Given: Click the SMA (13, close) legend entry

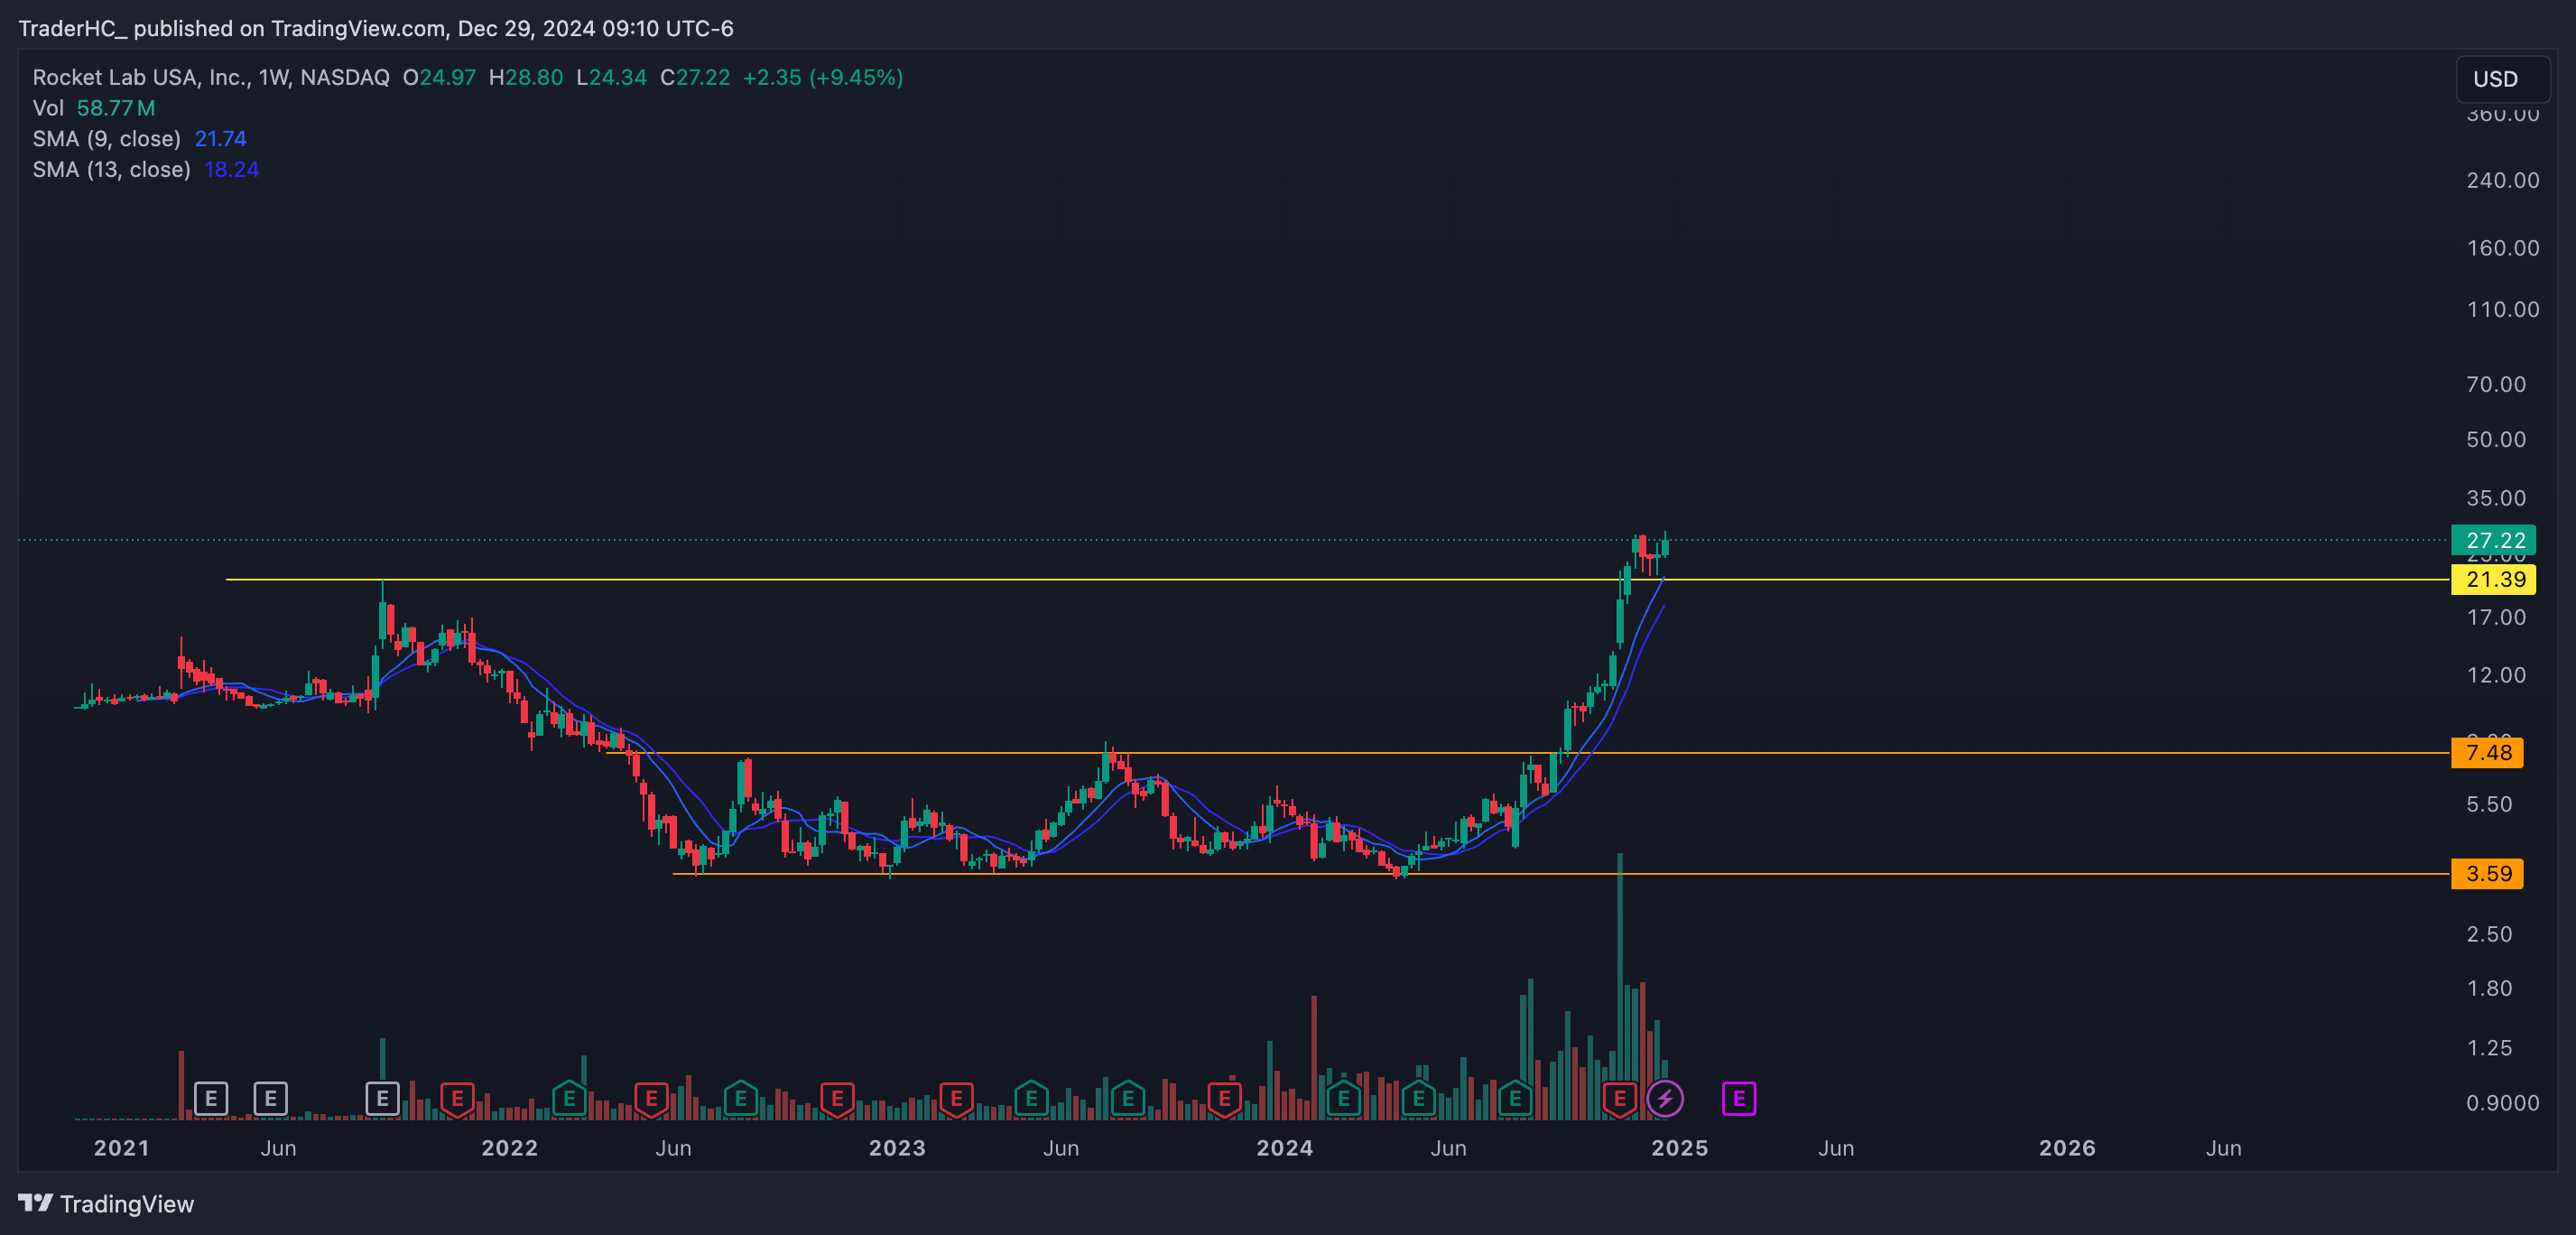Looking at the screenshot, I should 145,170.
